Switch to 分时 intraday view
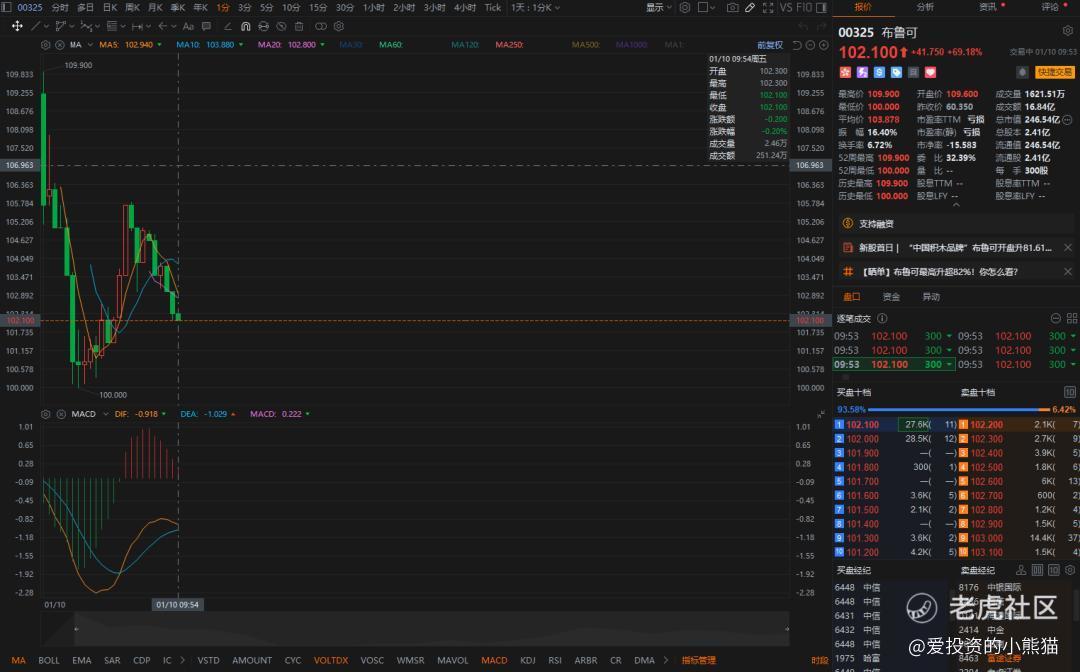 click(x=60, y=7)
